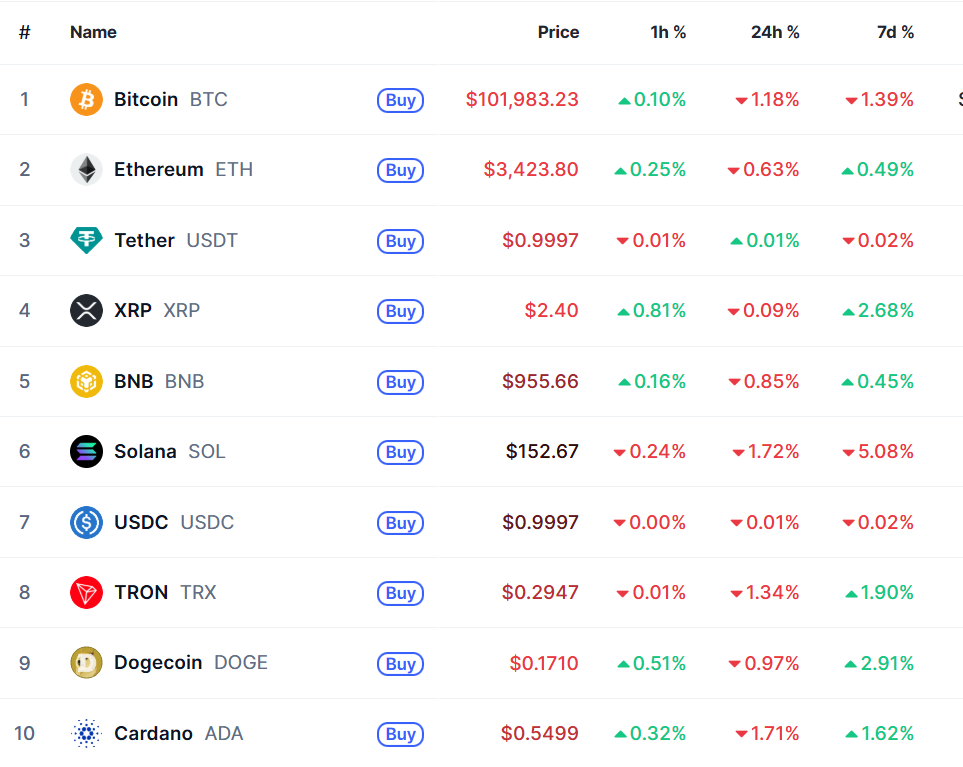
Task: Click the Ethereum diamond logo icon
Action: [86, 170]
